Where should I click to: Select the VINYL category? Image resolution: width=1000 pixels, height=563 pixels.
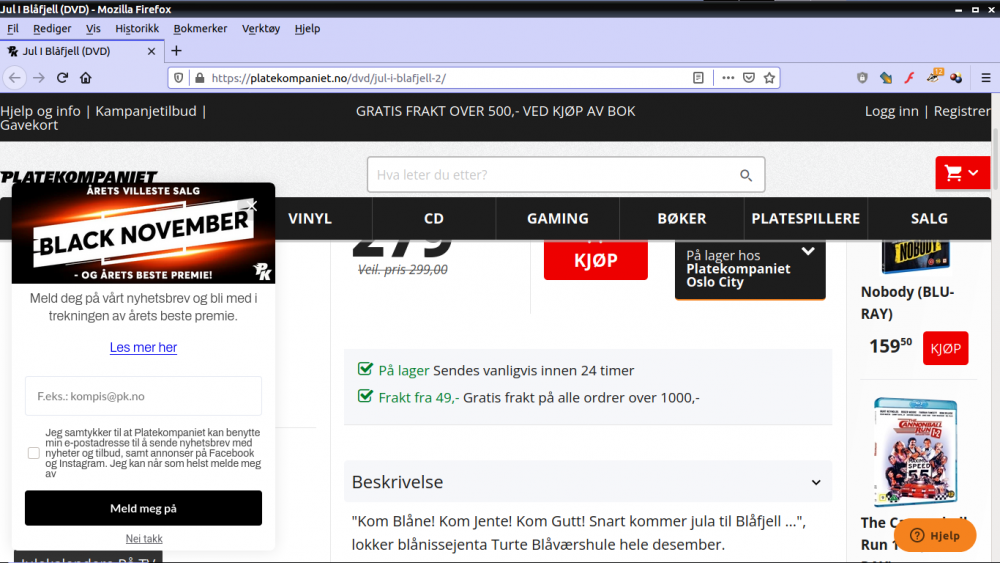point(310,219)
